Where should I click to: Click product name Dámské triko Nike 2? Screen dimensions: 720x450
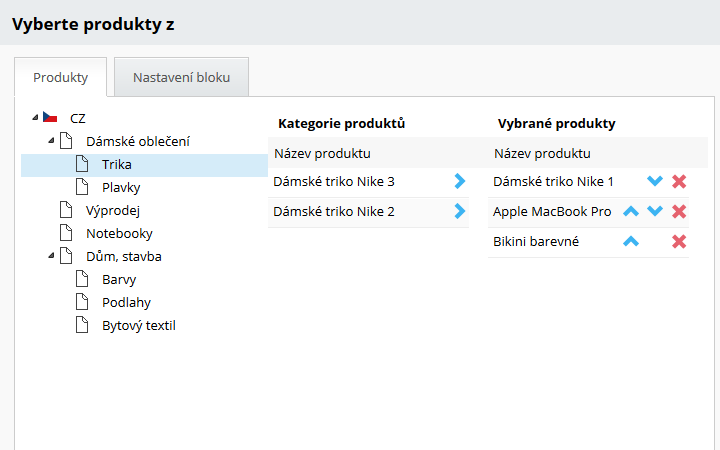[x=334, y=211]
